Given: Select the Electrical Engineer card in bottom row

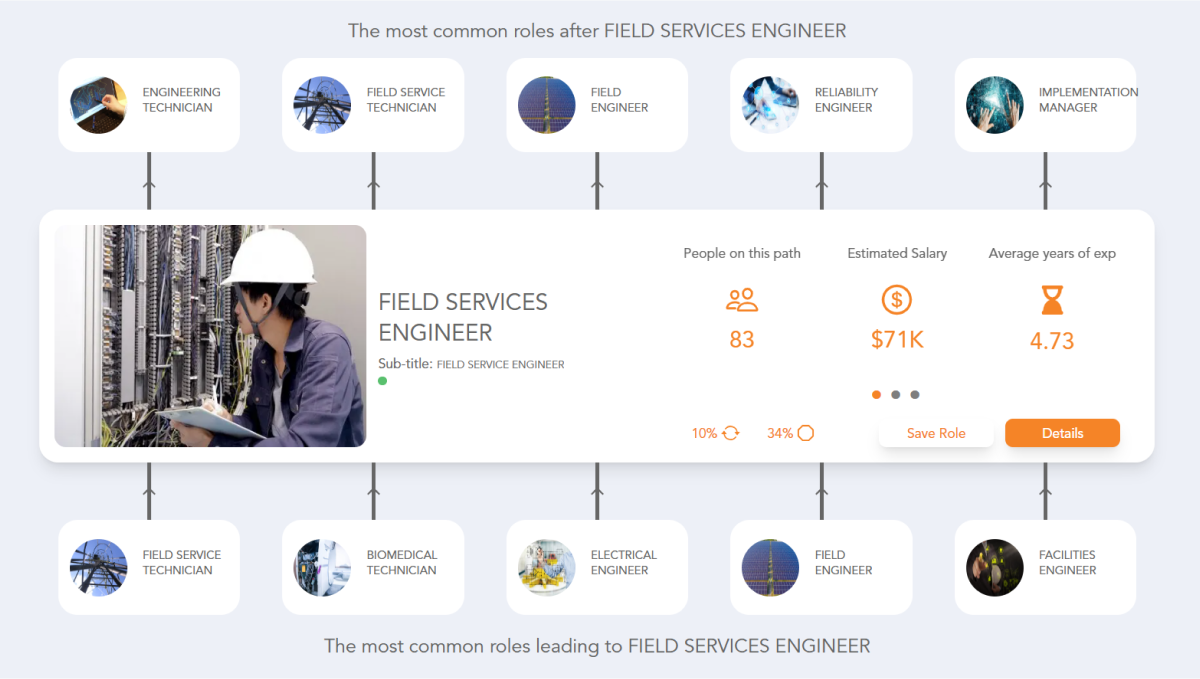Looking at the screenshot, I should pyautogui.click(x=596, y=566).
